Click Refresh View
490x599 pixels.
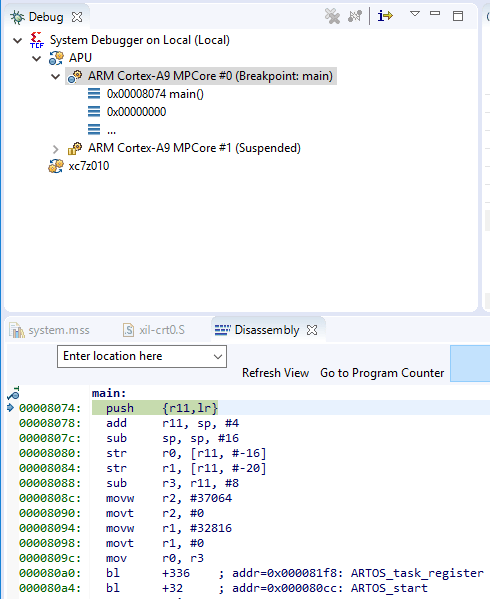(275, 373)
